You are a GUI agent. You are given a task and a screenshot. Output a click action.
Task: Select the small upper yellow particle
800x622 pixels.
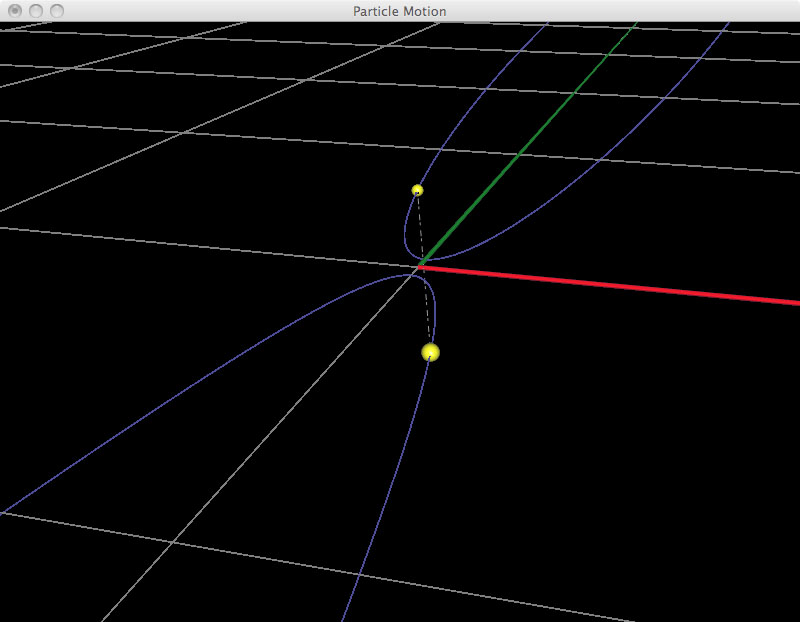pyautogui.click(x=417, y=190)
